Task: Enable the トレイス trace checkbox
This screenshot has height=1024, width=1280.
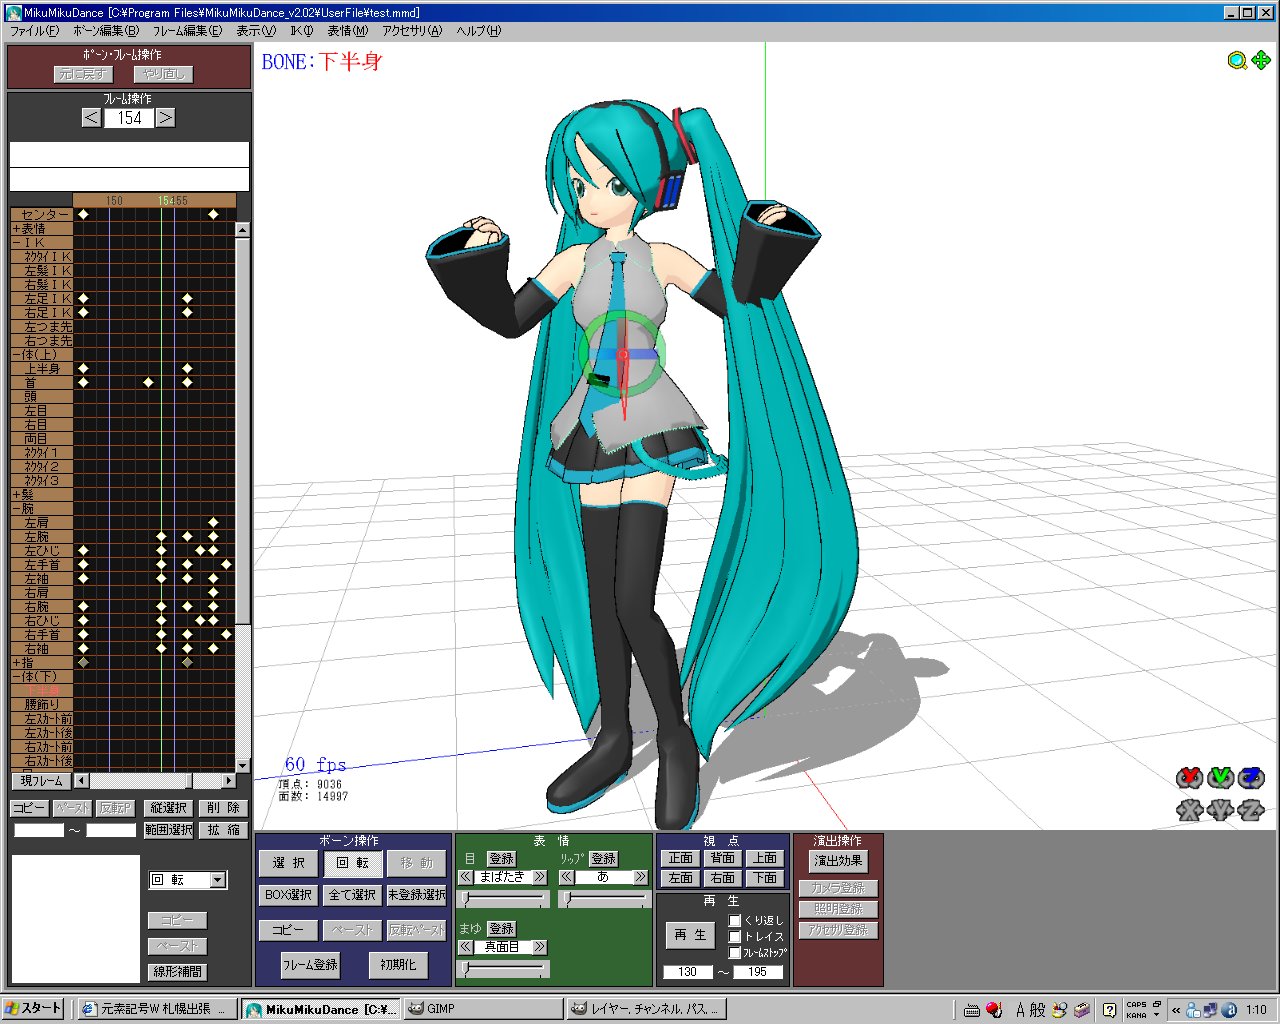Action: (x=735, y=937)
